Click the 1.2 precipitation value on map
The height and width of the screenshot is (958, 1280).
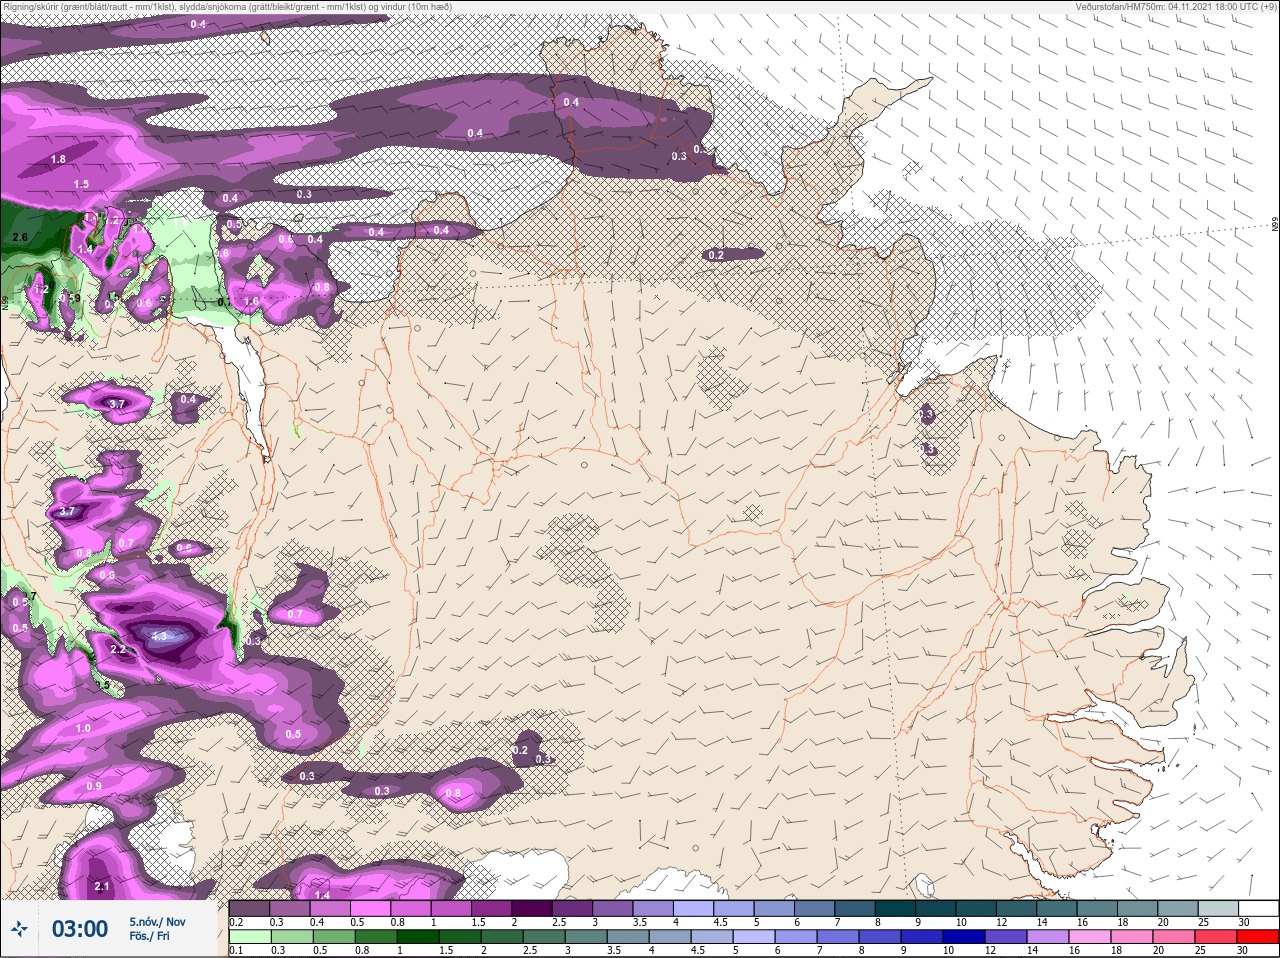[x=42, y=289]
